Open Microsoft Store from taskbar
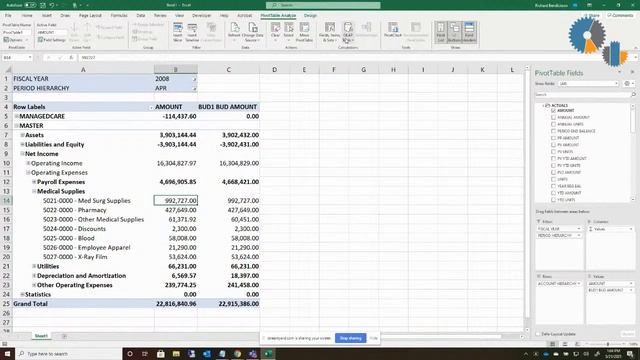Screen dimensions: 640x360 point(161,353)
